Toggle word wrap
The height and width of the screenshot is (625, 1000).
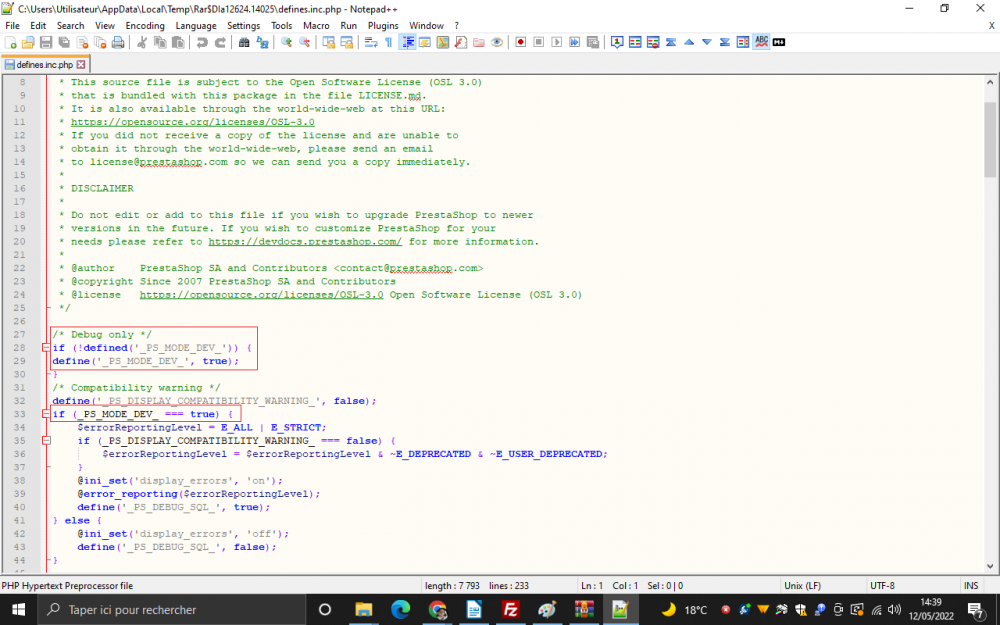click(x=370, y=44)
